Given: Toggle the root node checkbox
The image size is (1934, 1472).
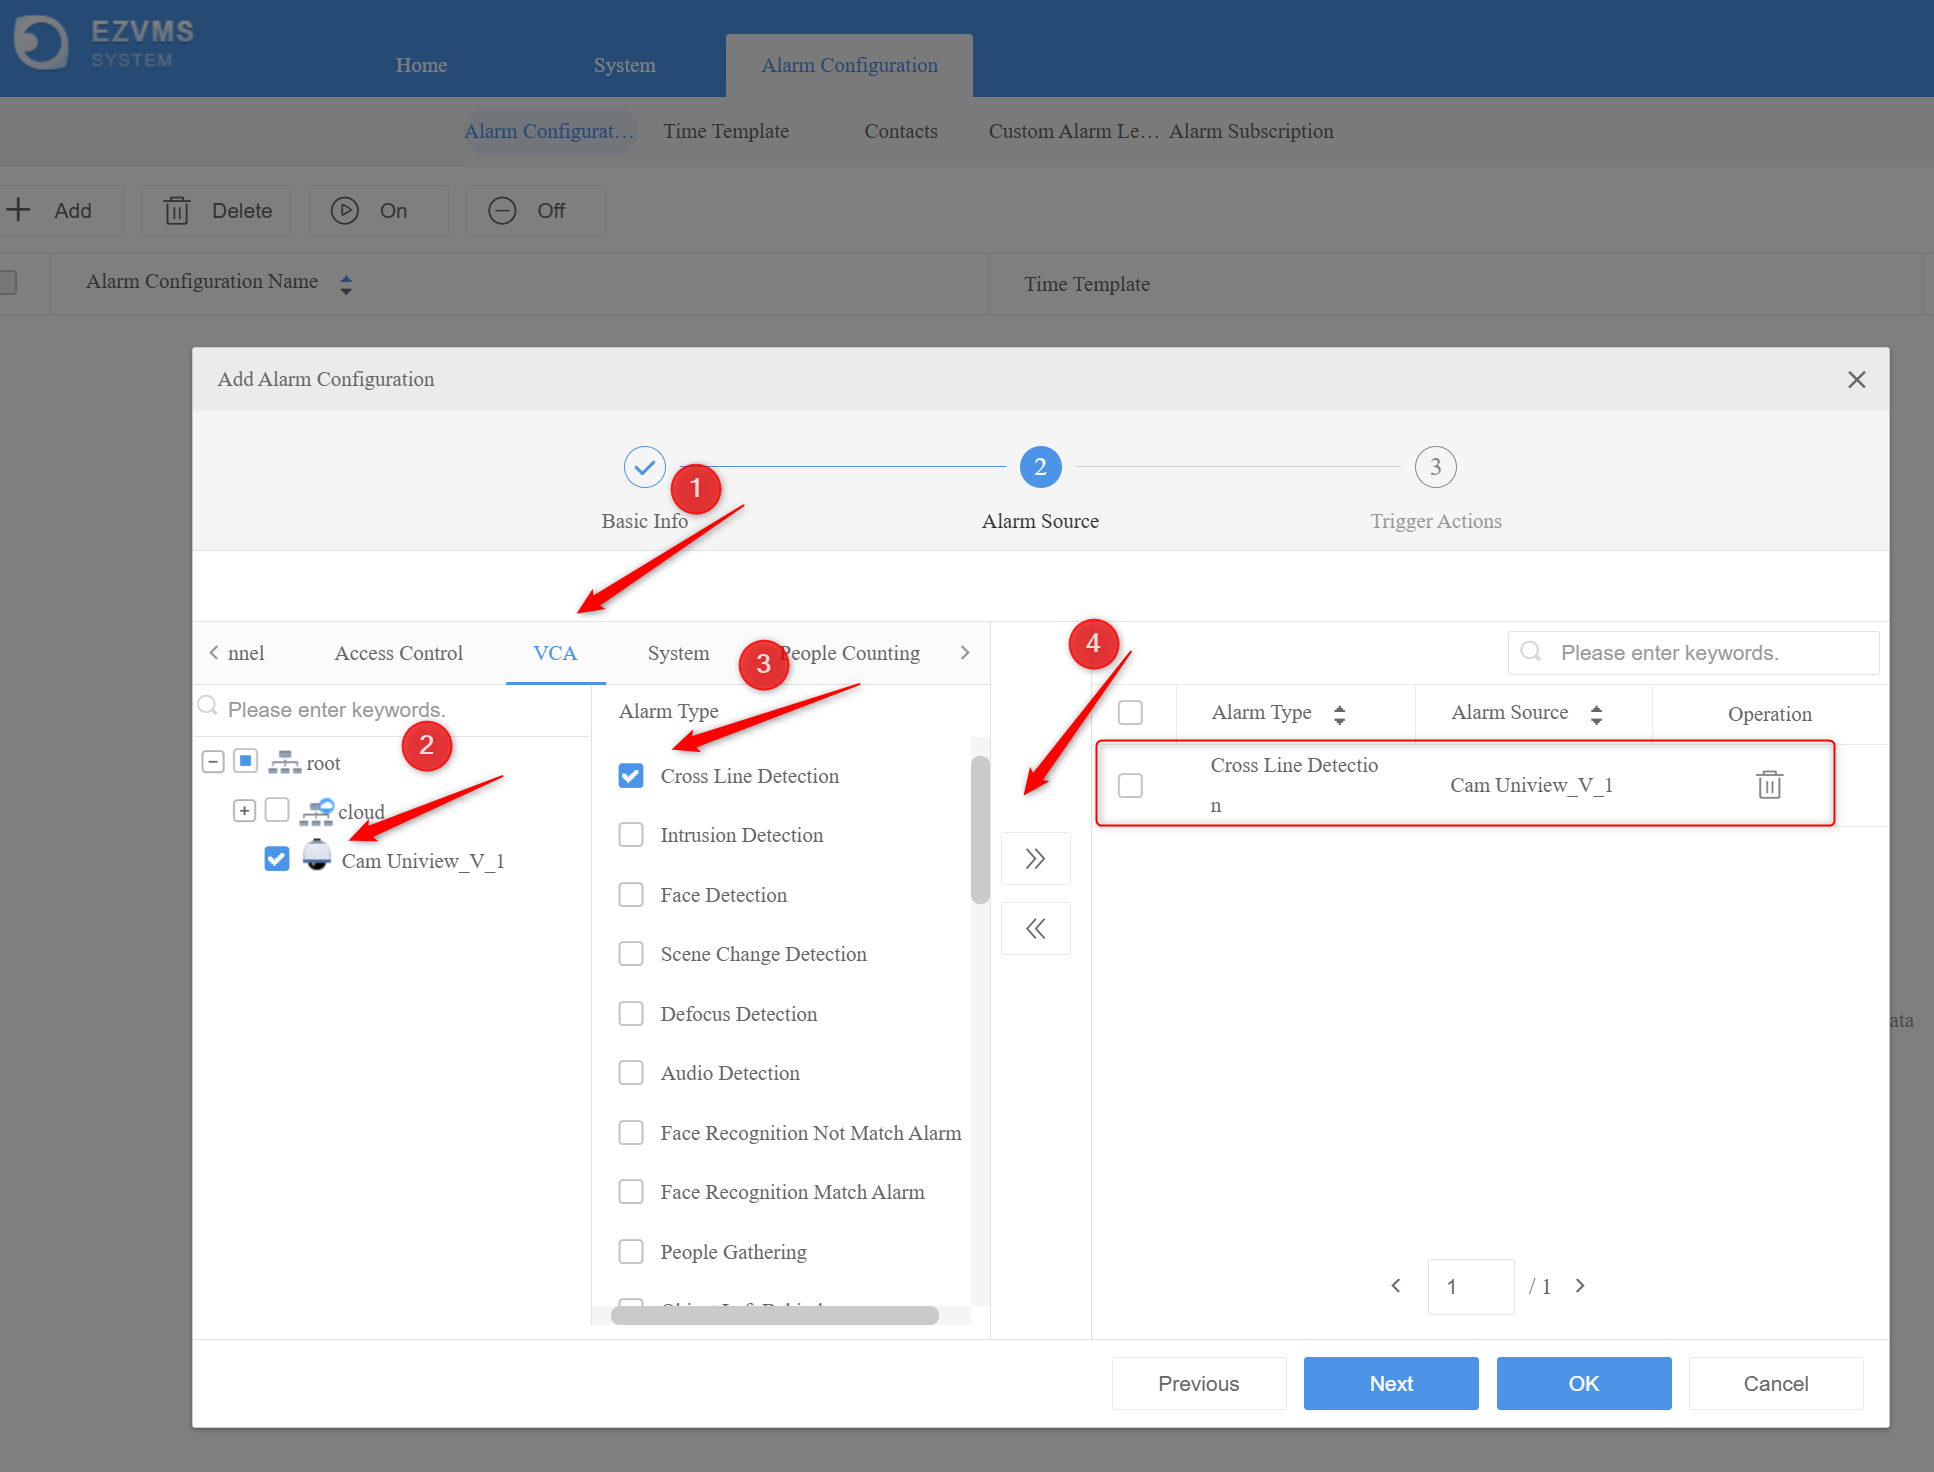Looking at the screenshot, I should pos(246,761).
